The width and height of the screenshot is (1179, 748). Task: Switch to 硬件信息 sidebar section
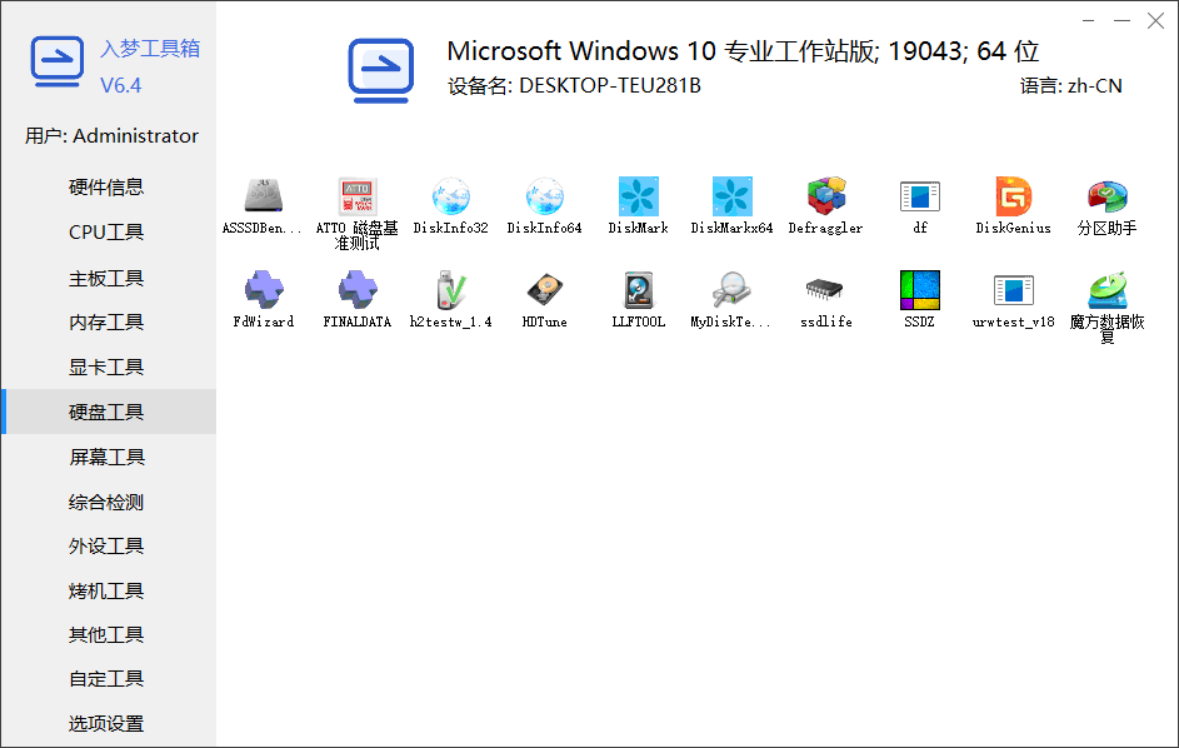(x=106, y=187)
